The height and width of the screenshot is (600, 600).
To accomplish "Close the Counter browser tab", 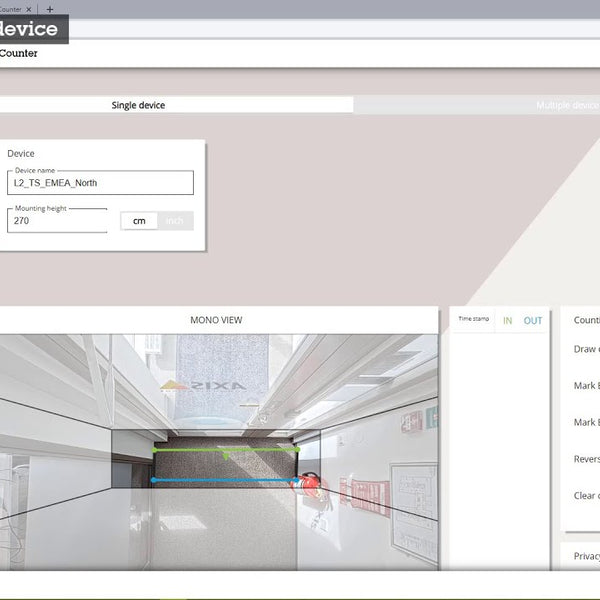I will point(29,9).
